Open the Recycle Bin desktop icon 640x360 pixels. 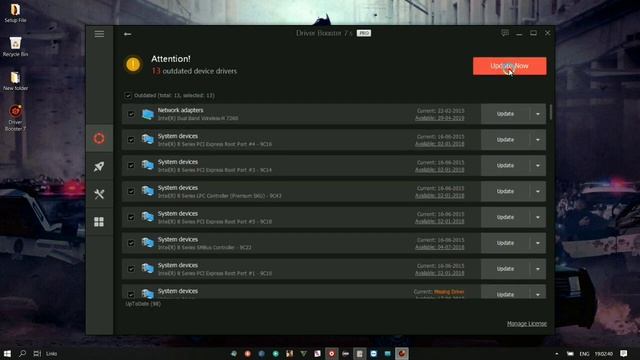[x=16, y=47]
